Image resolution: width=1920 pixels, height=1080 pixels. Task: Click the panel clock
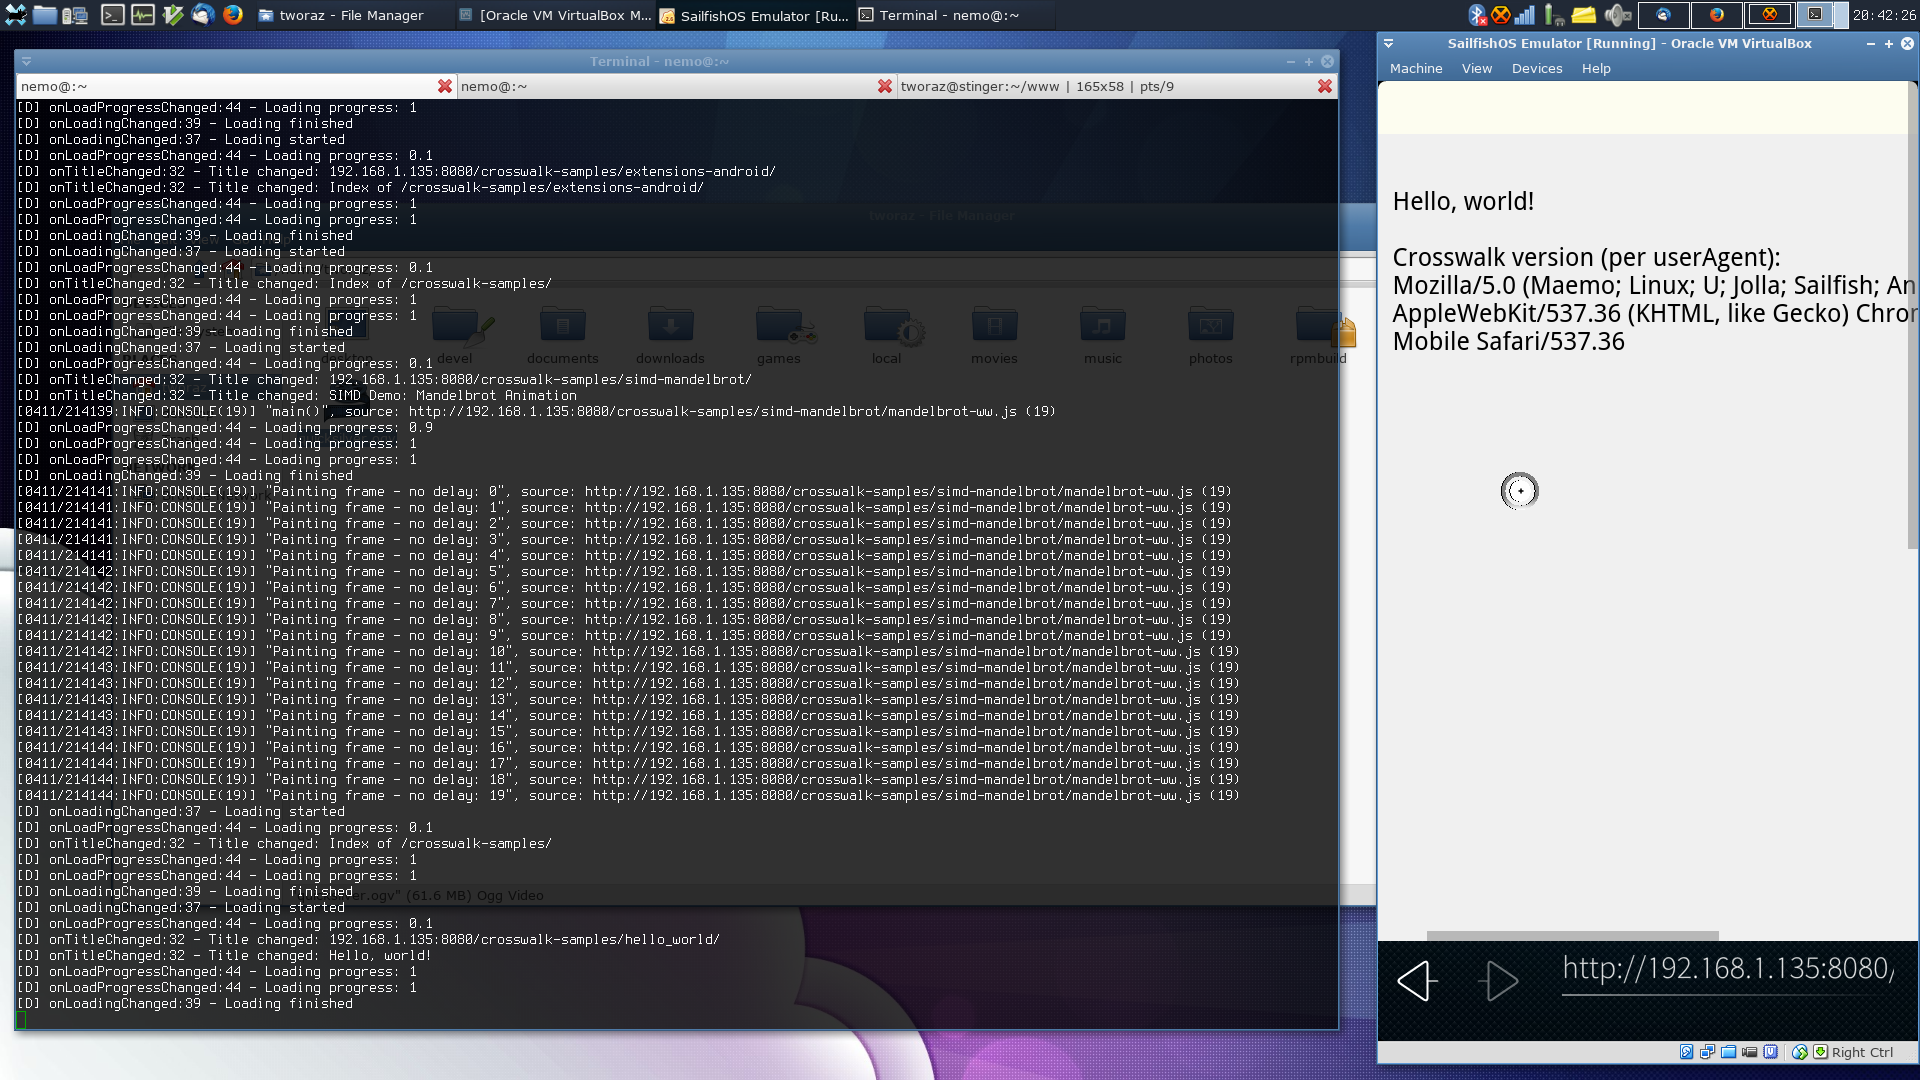click(x=1884, y=15)
